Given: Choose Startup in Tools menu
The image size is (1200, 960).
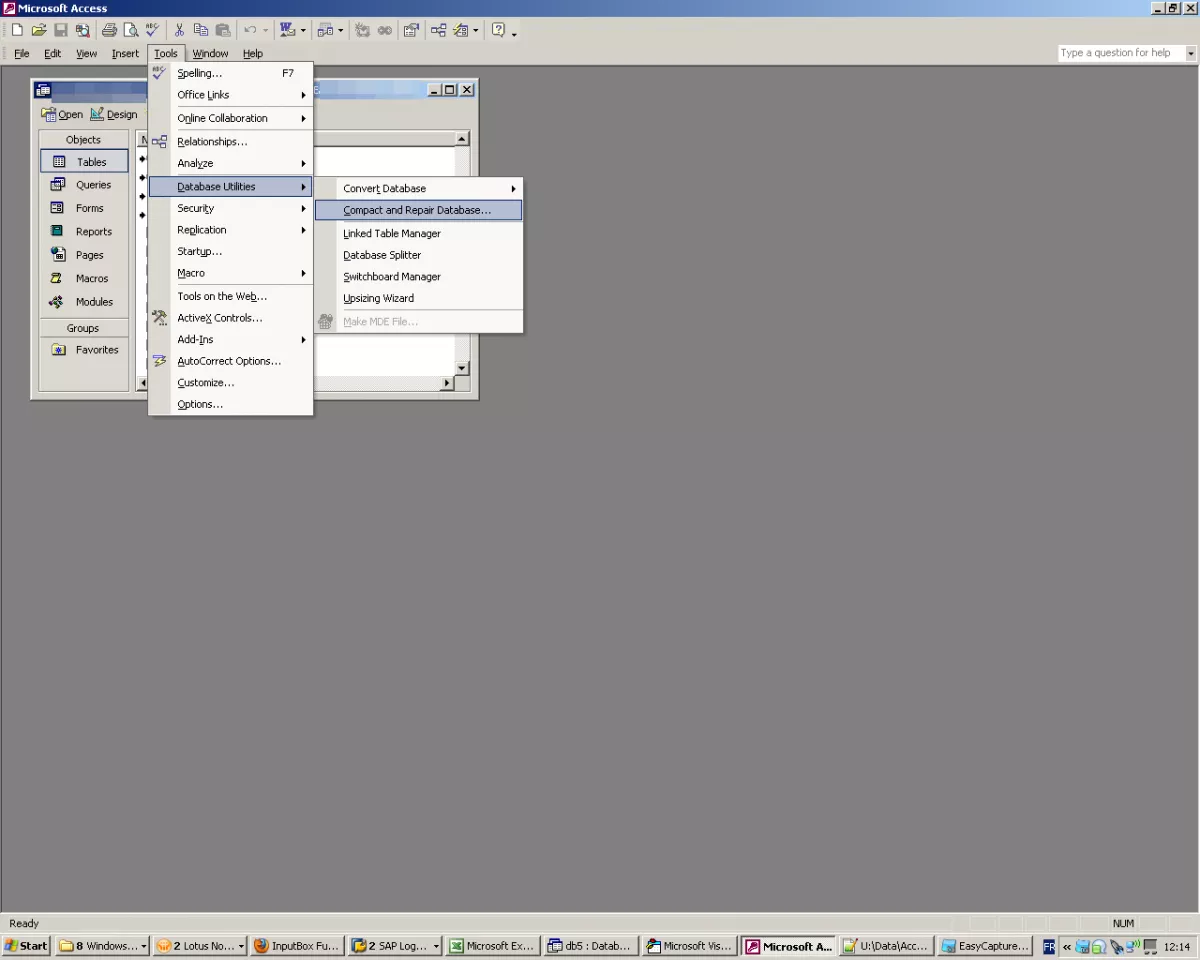Looking at the screenshot, I should point(231,252).
